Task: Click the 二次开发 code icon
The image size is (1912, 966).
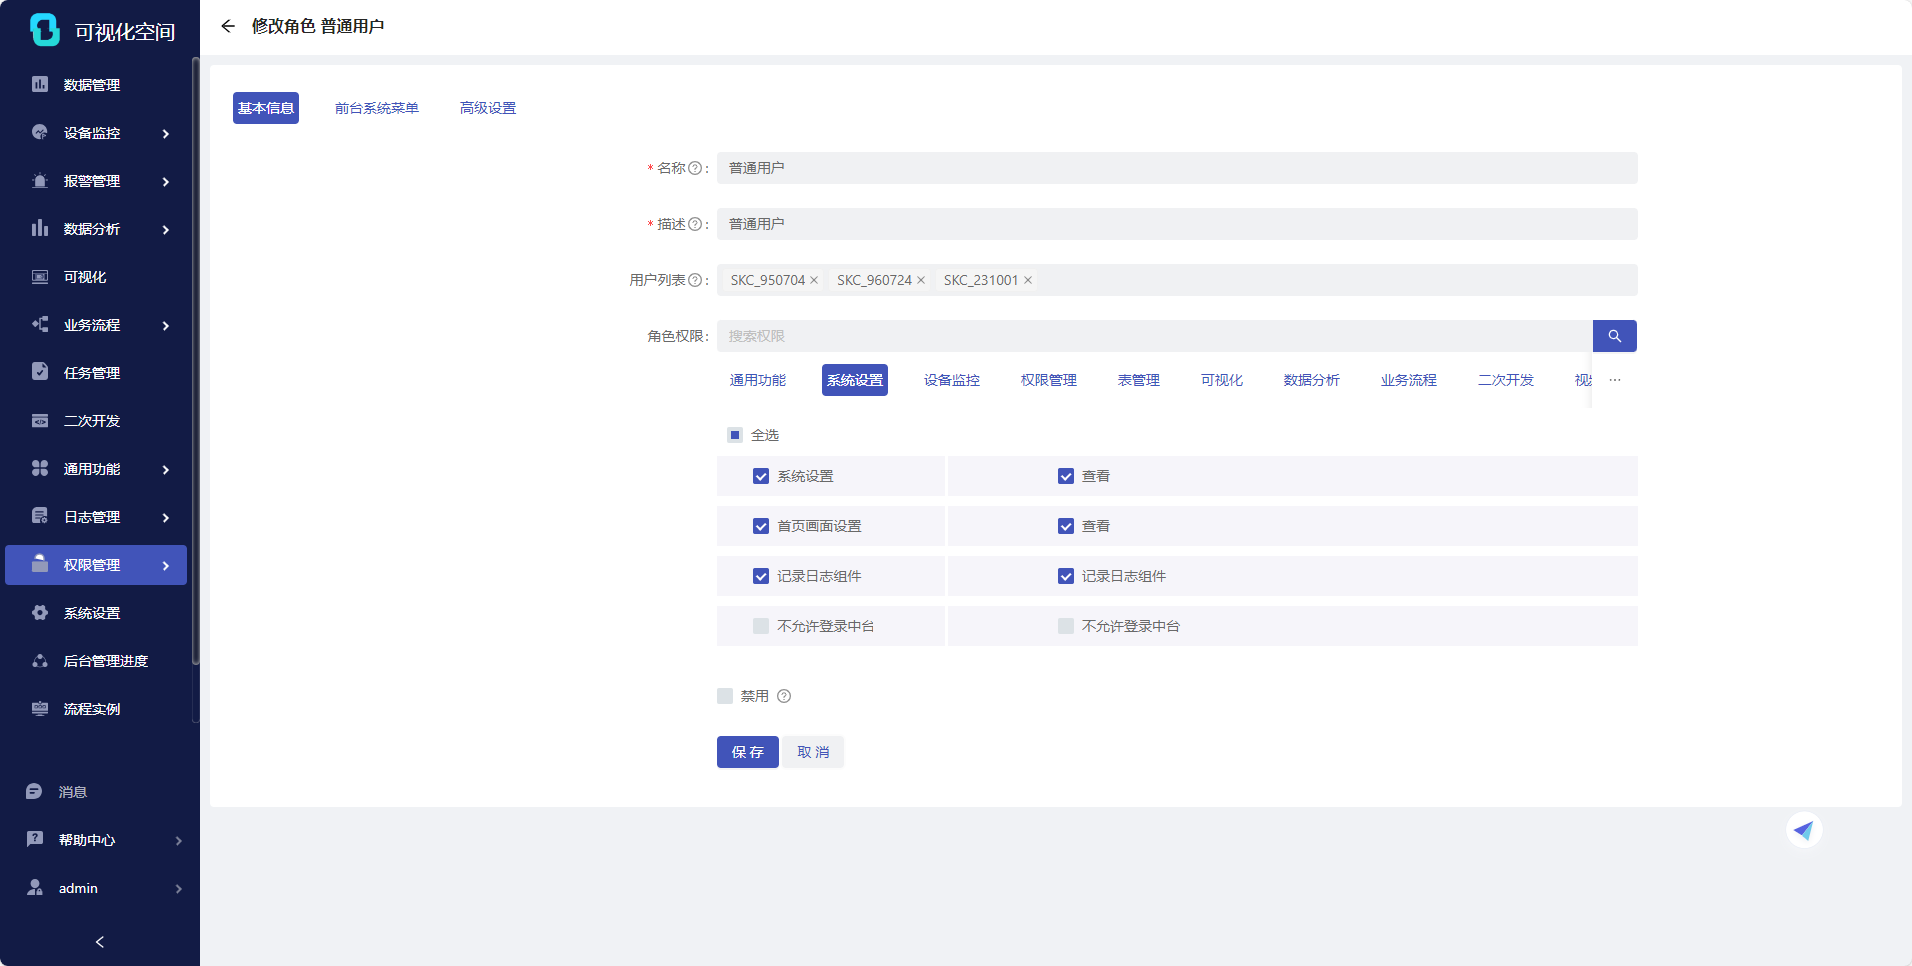Action: coord(40,420)
